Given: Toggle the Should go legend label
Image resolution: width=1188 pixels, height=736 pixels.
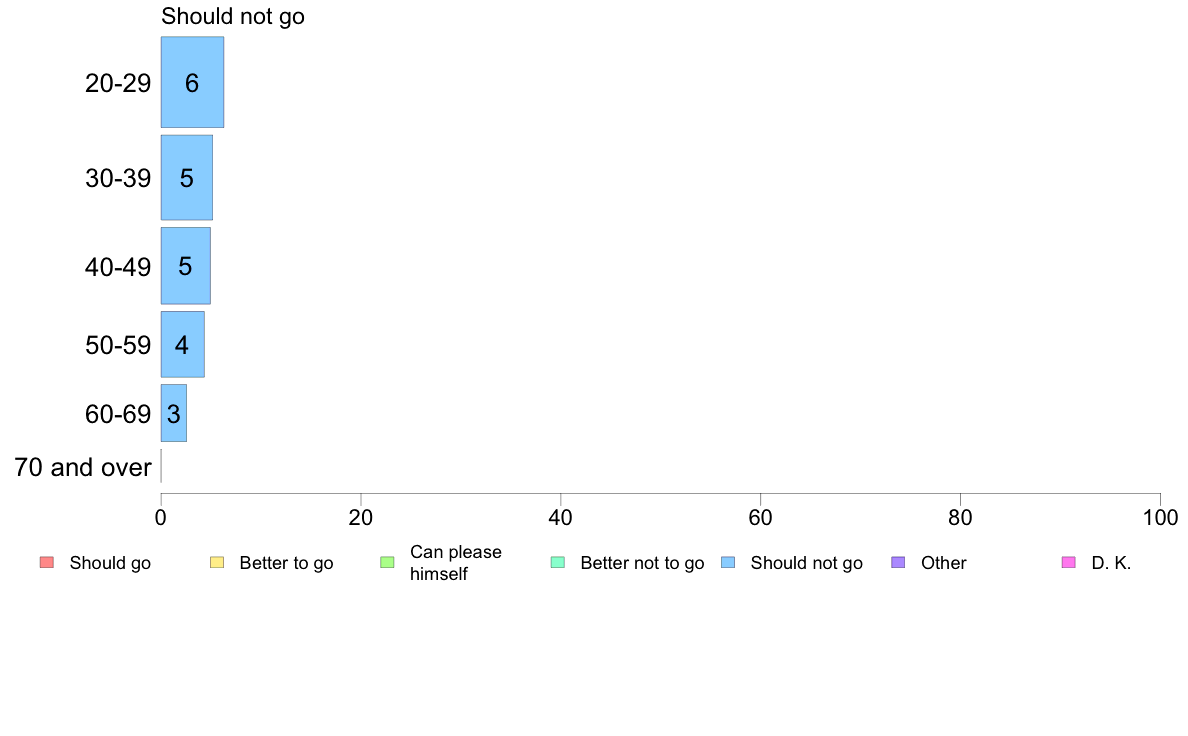Looking at the screenshot, I should pyautogui.click(x=110, y=563).
